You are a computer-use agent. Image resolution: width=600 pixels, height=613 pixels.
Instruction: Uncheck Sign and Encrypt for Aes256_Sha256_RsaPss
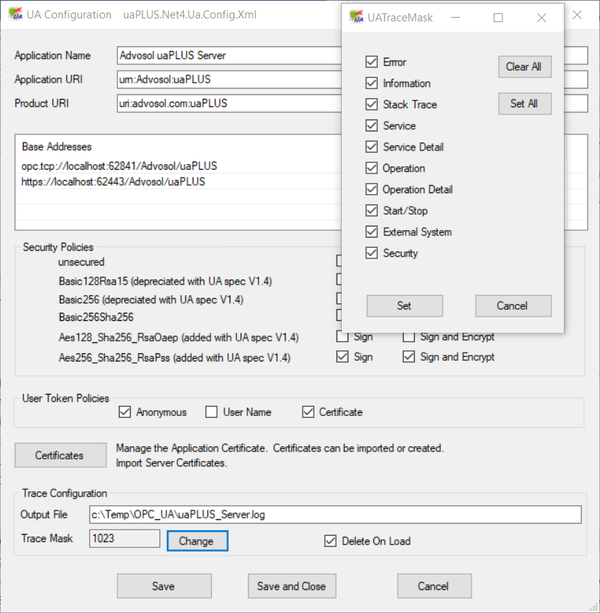[x=408, y=357]
